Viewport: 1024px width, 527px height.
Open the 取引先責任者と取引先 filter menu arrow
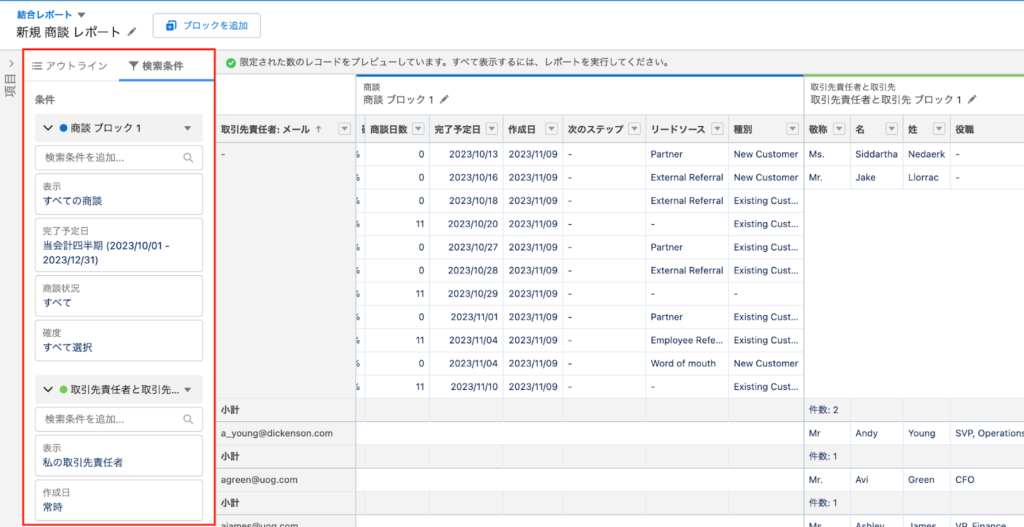click(188, 389)
